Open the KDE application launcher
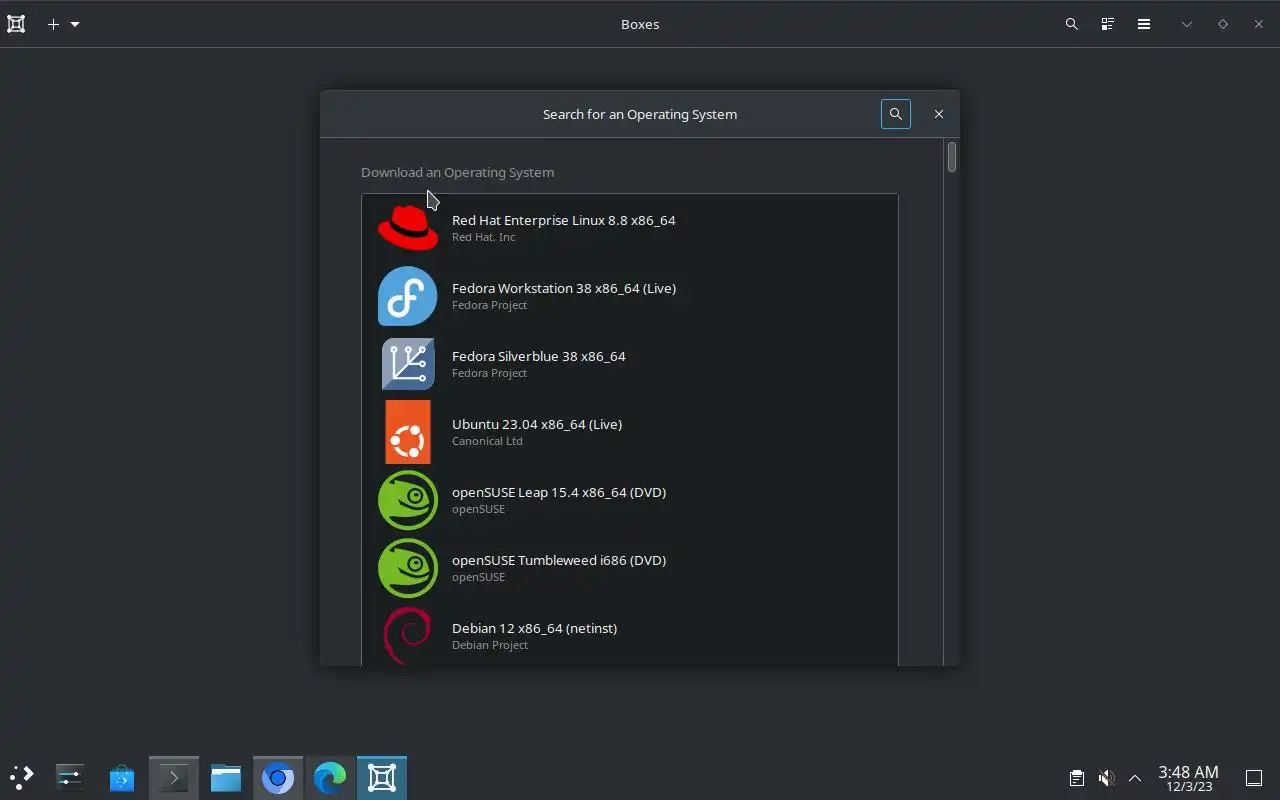Image resolution: width=1280 pixels, height=800 pixels. point(22,777)
